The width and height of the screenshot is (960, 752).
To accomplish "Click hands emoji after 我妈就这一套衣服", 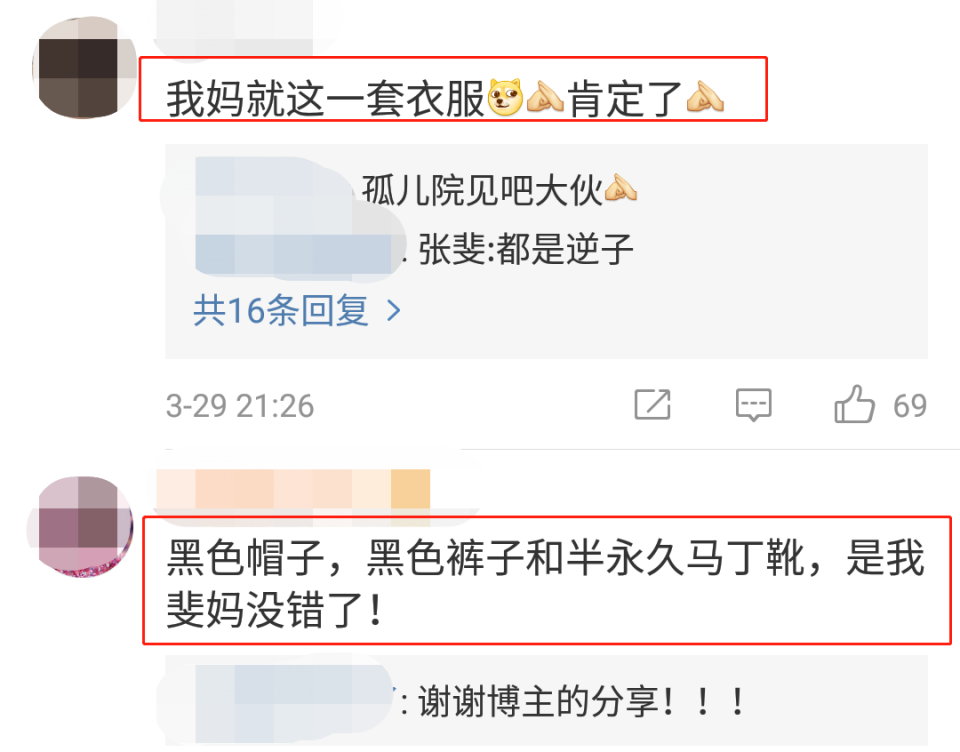I will tap(545, 97).
